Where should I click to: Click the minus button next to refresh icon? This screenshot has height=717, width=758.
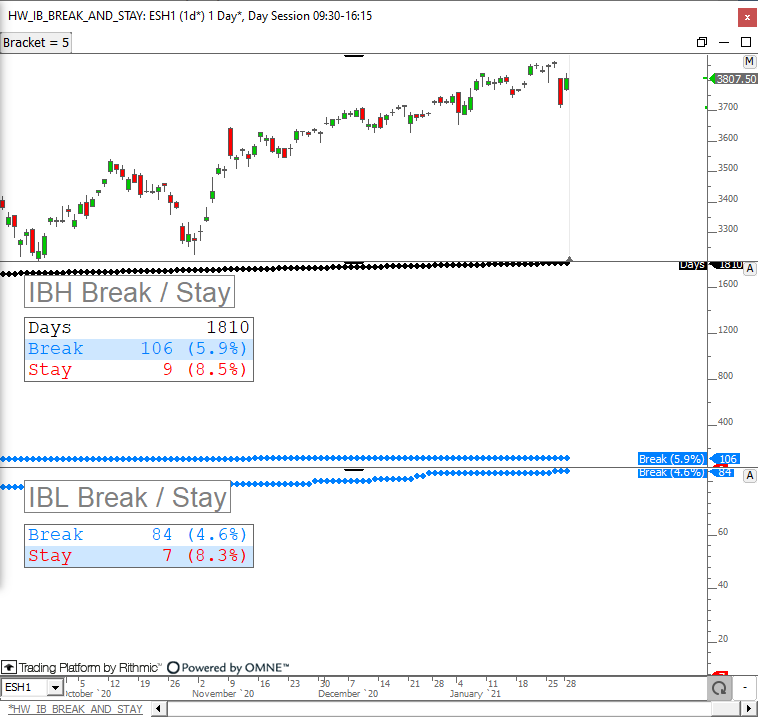tap(746, 688)
